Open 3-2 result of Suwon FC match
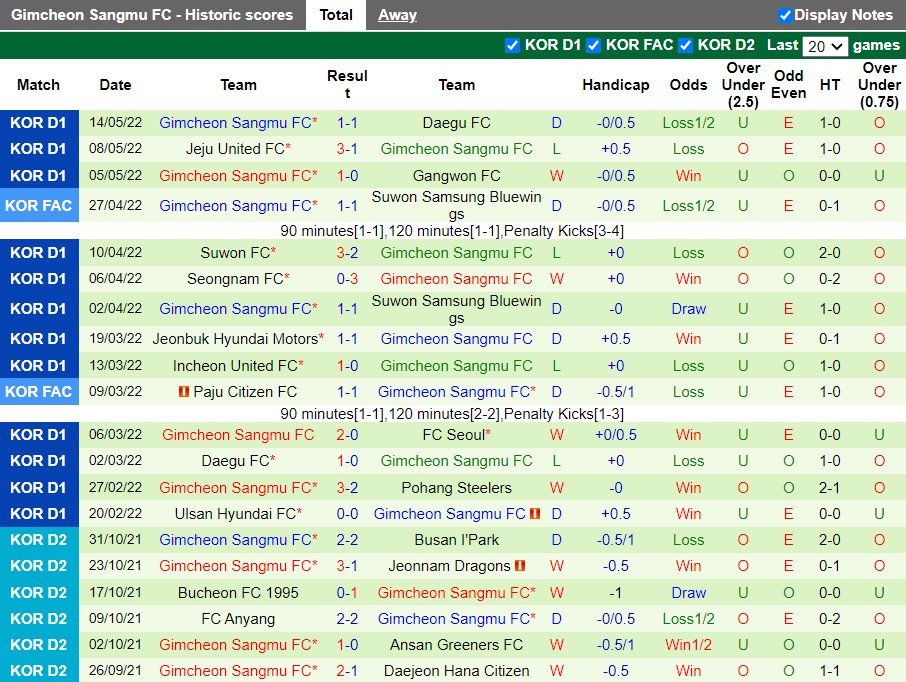The height and width of the screenshot is (682, 906). pos(347,253)
